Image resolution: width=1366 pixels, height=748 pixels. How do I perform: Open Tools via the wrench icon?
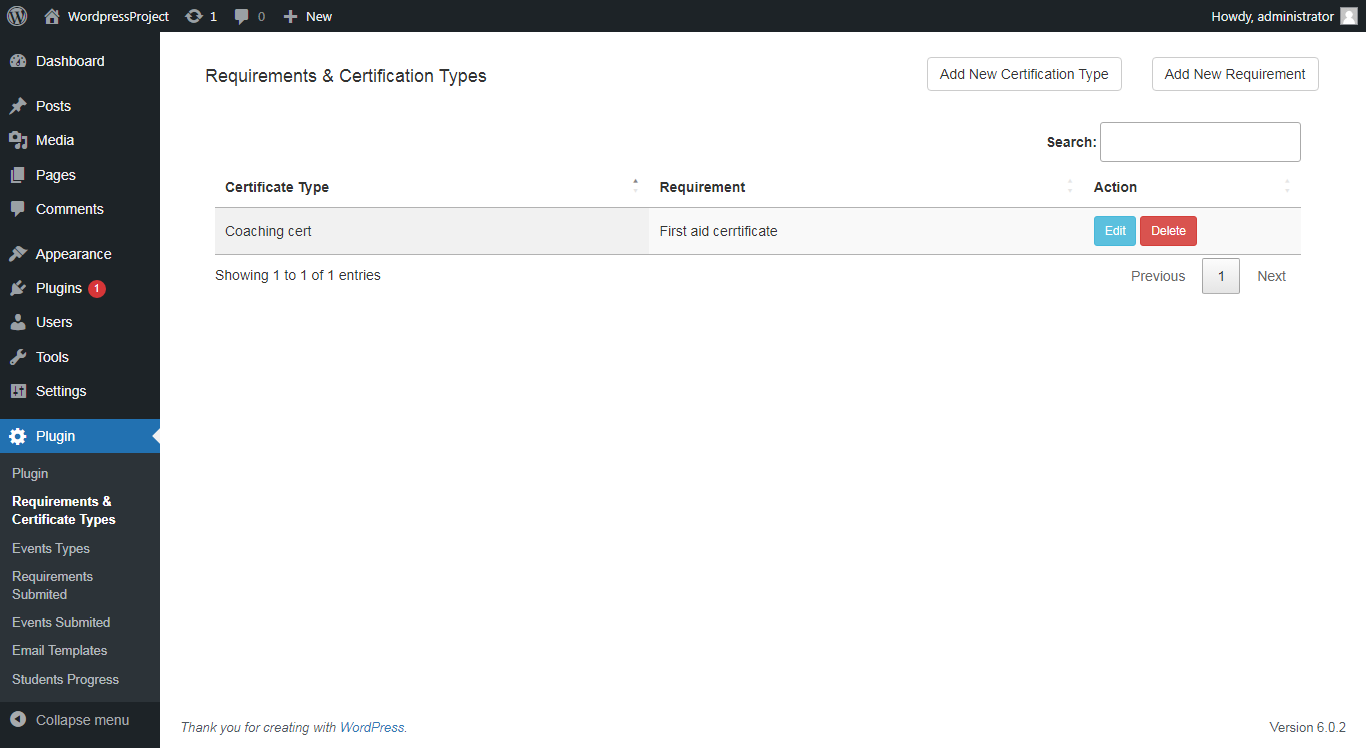(18, 357)
